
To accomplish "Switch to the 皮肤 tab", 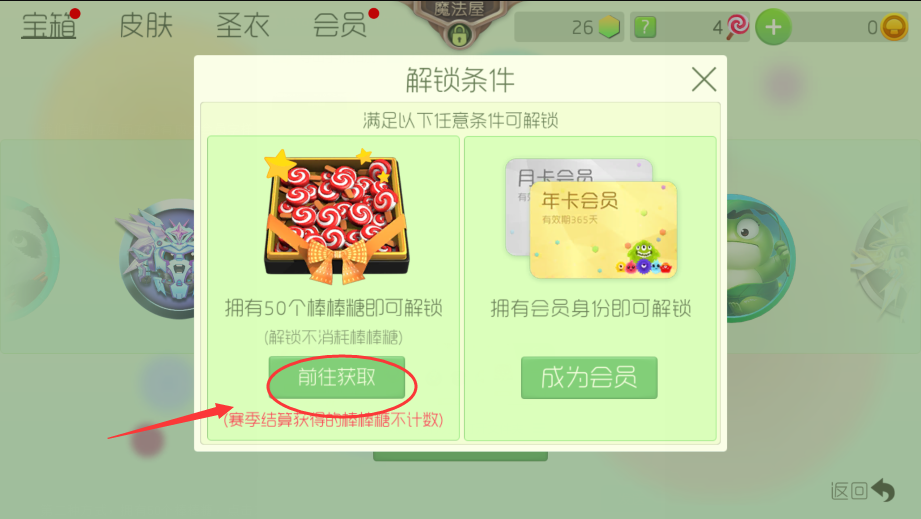I will coord(146,26).
